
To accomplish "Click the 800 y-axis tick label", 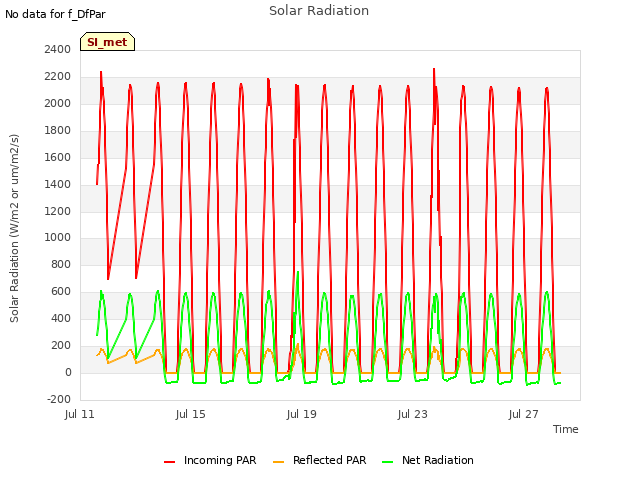I will click(x=61, y=264).
